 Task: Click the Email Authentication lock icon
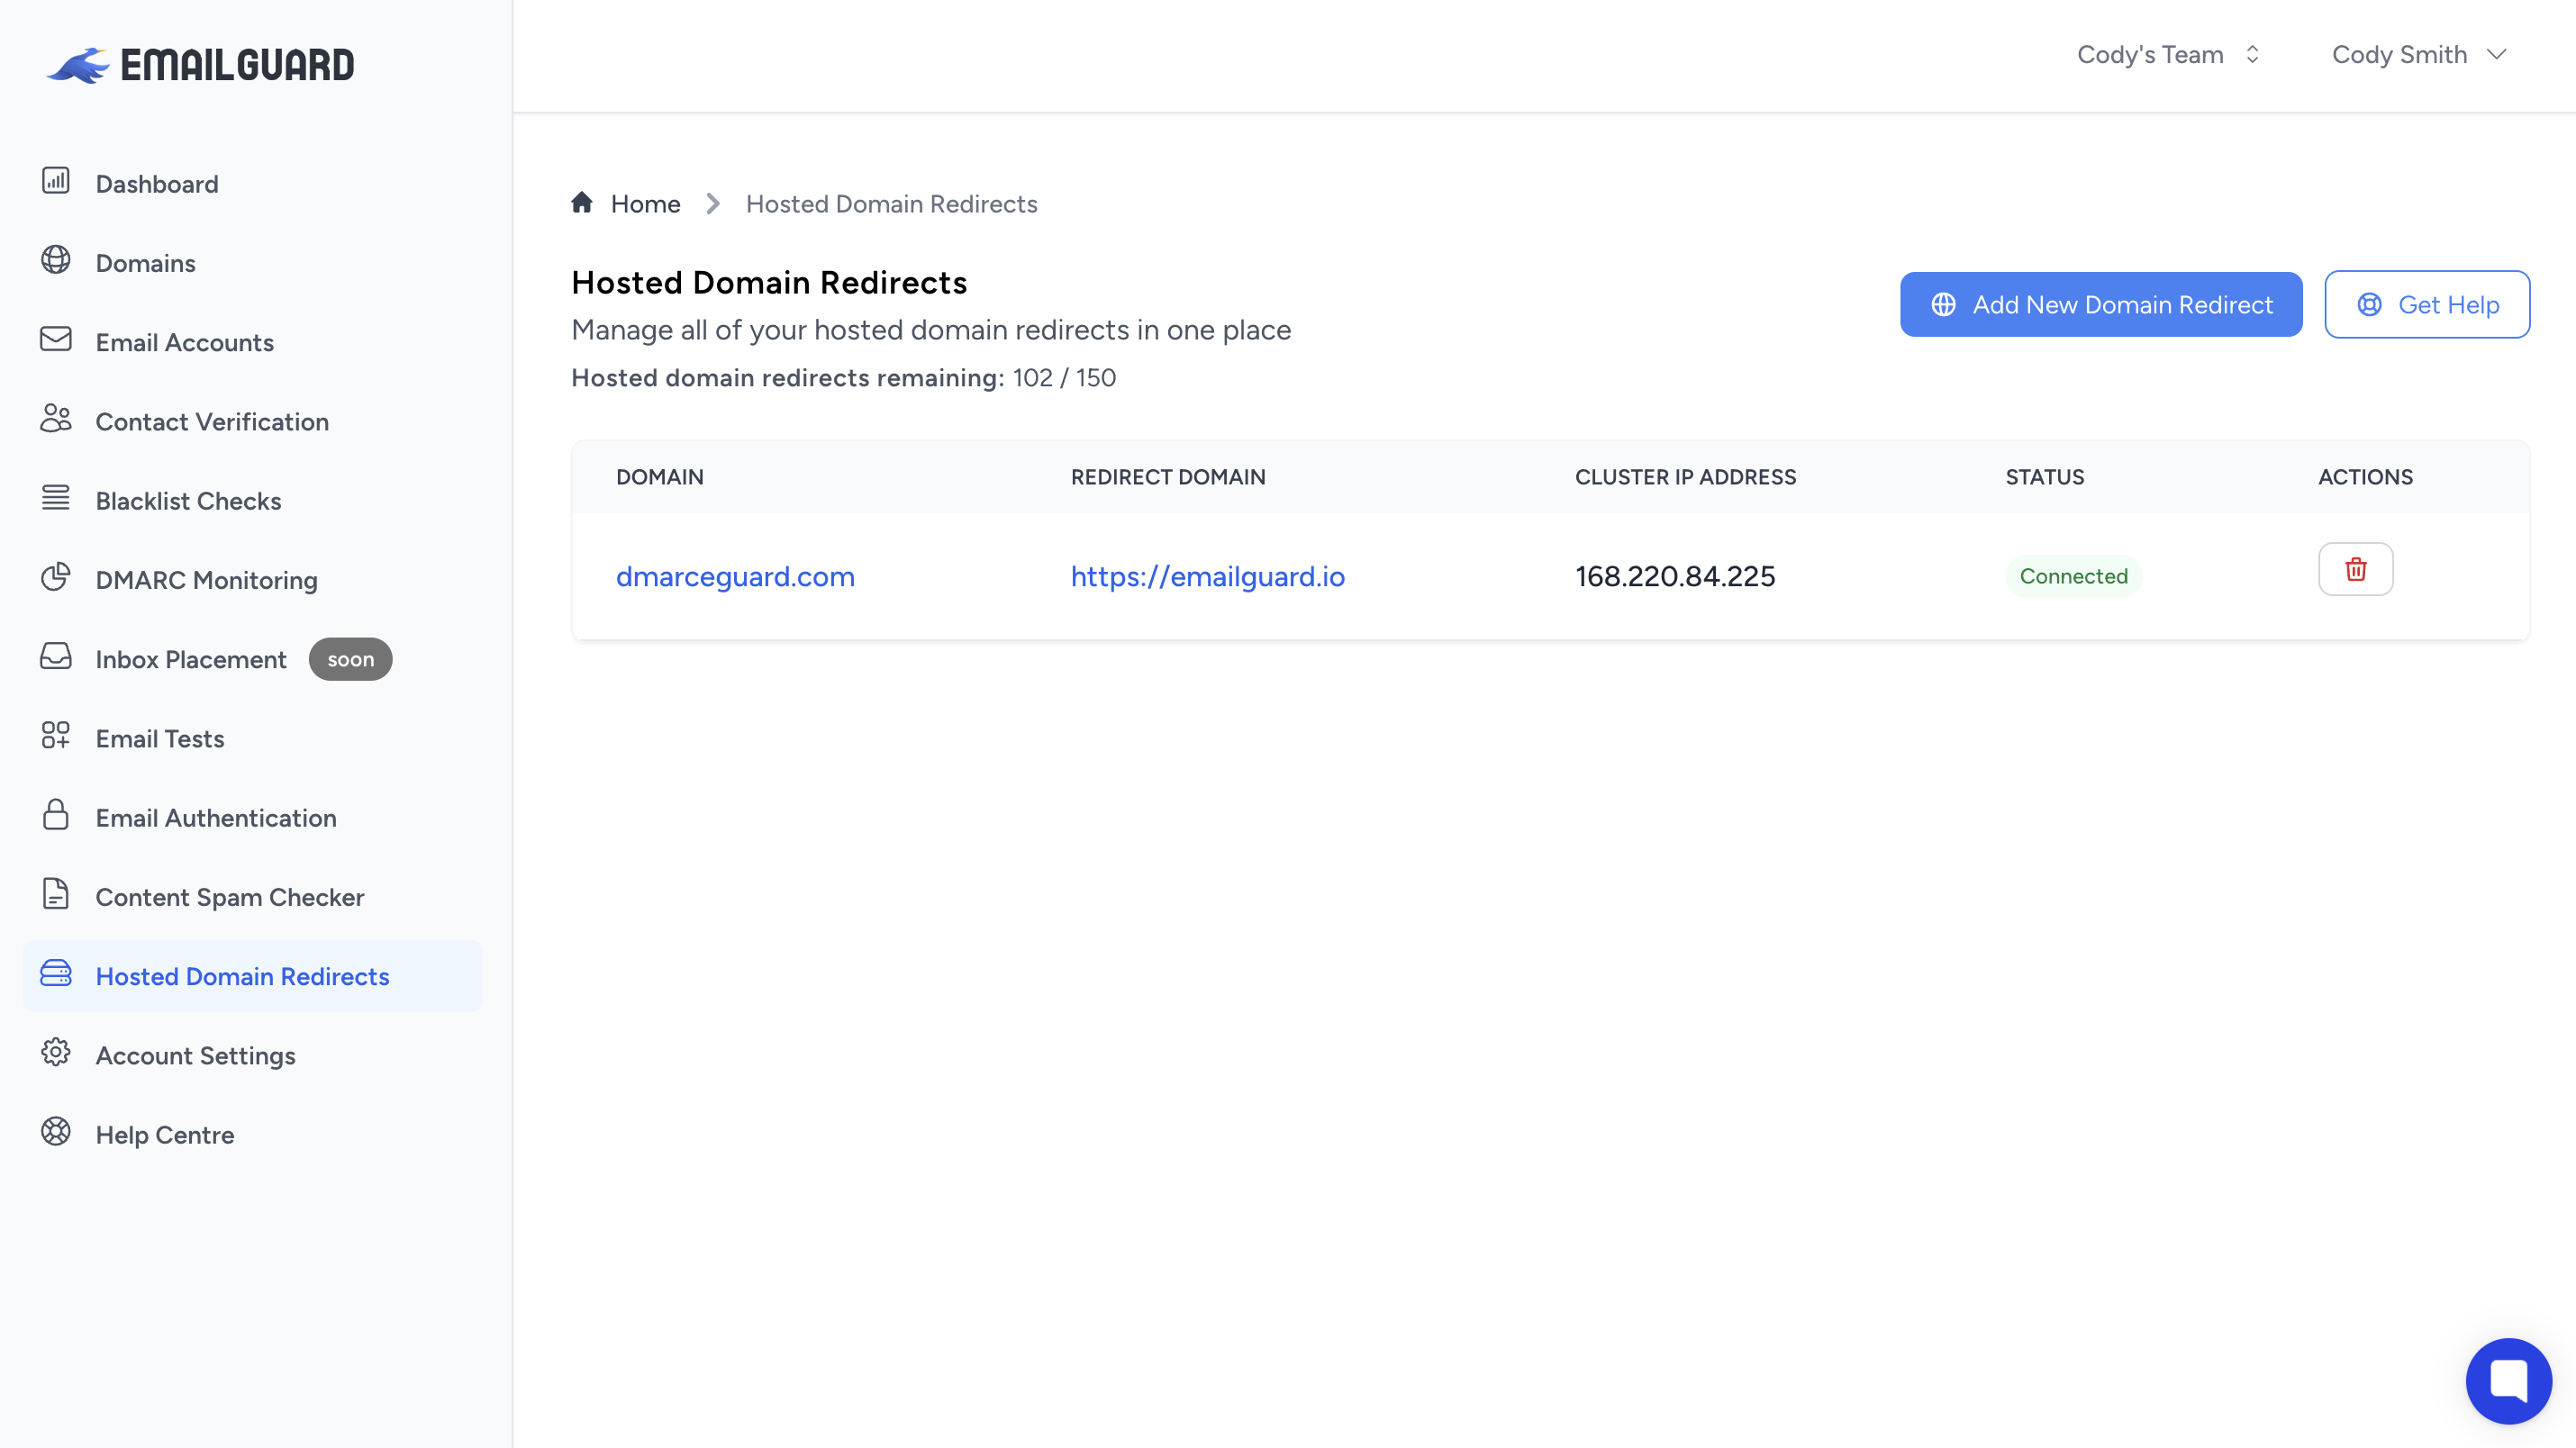[56, 815]
